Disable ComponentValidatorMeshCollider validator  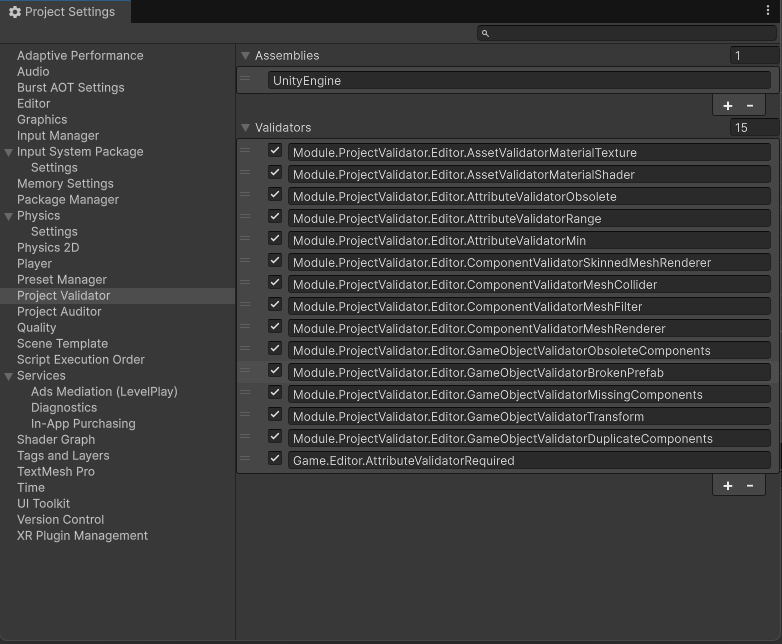[x=275, y=282]
